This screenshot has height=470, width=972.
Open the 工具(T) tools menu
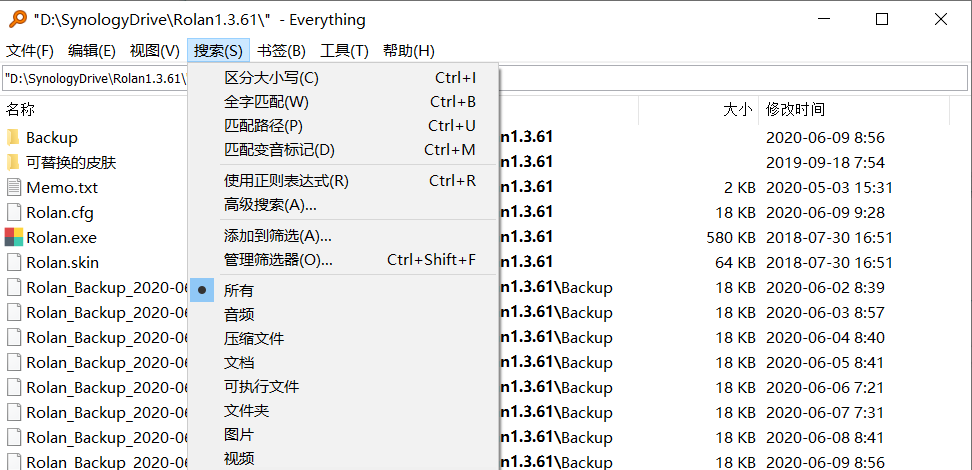(345, 51)
